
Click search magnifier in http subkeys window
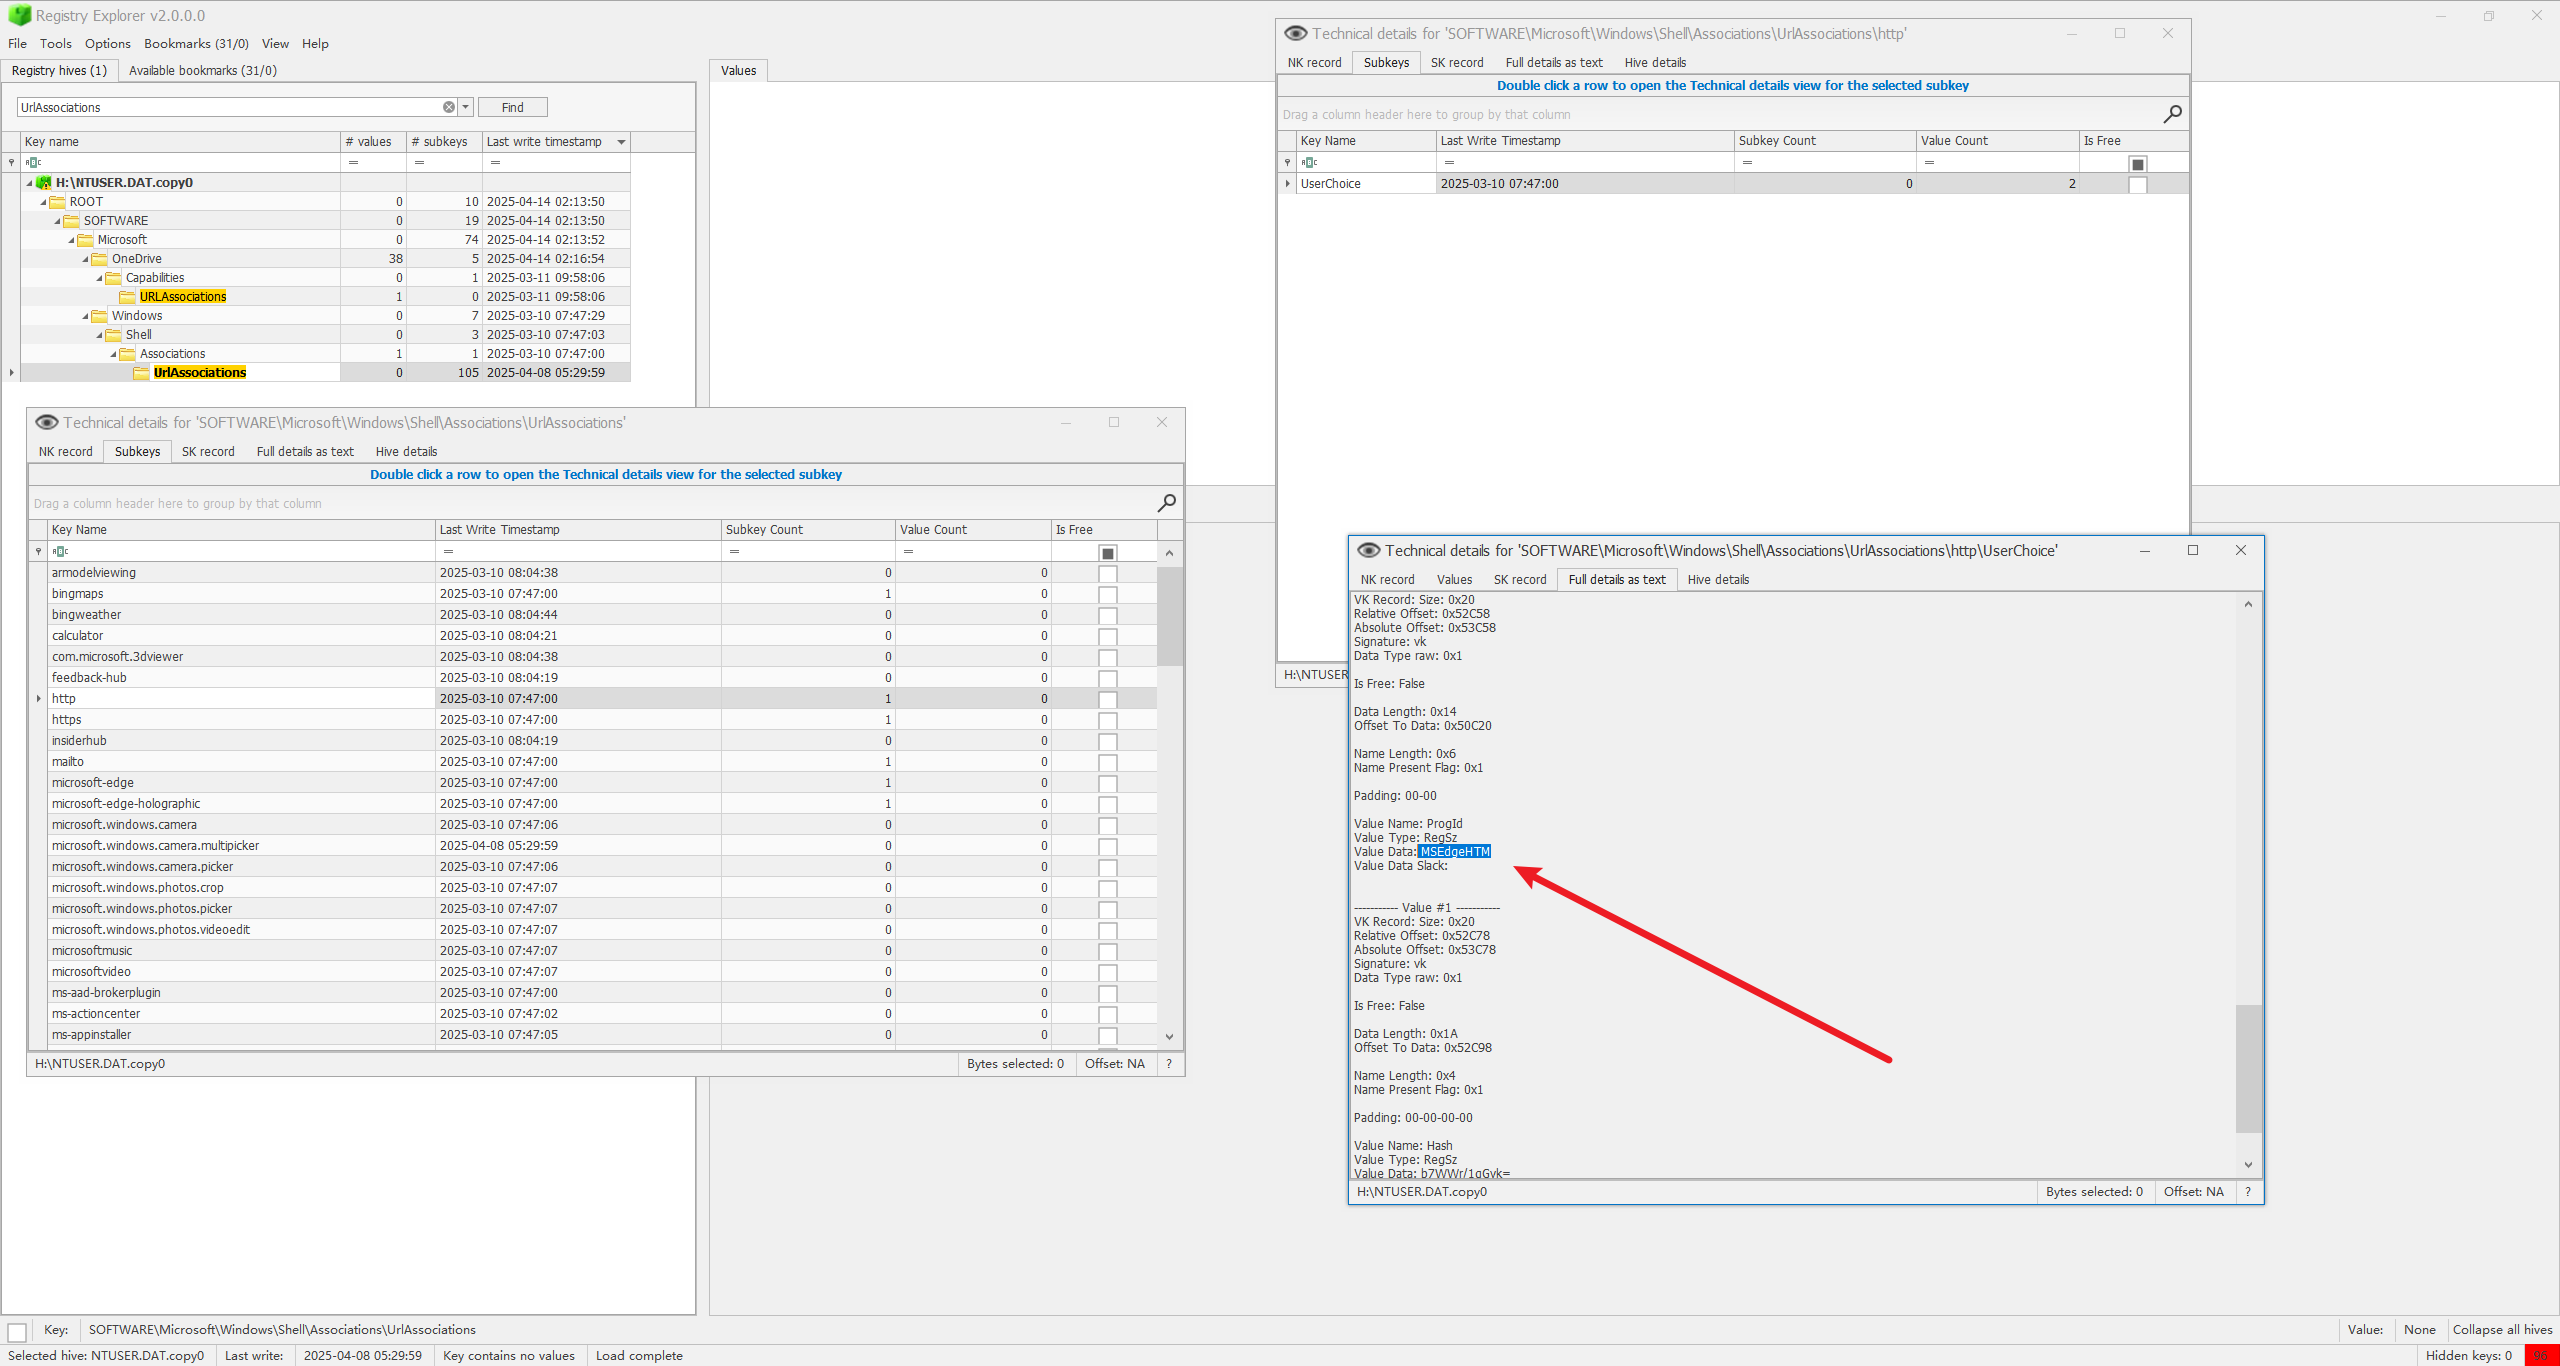[2172, 114]
